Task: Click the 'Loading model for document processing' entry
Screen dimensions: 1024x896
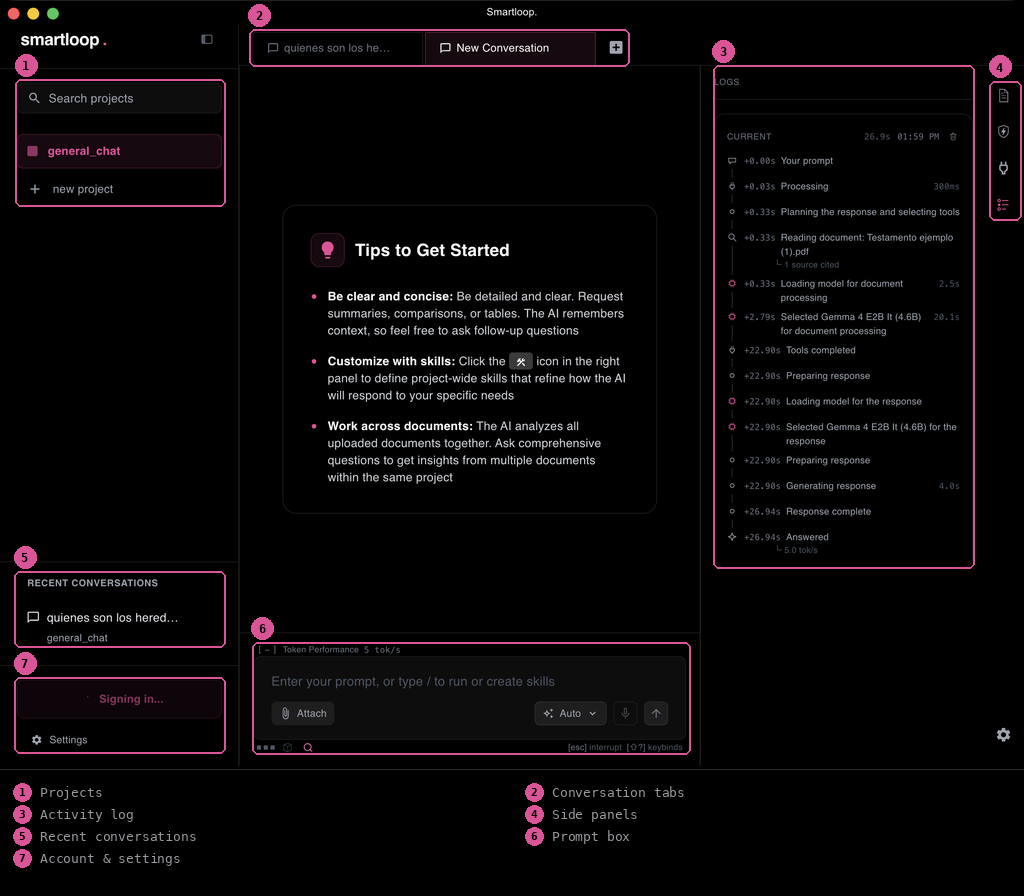Action: [x=841, y=291]
